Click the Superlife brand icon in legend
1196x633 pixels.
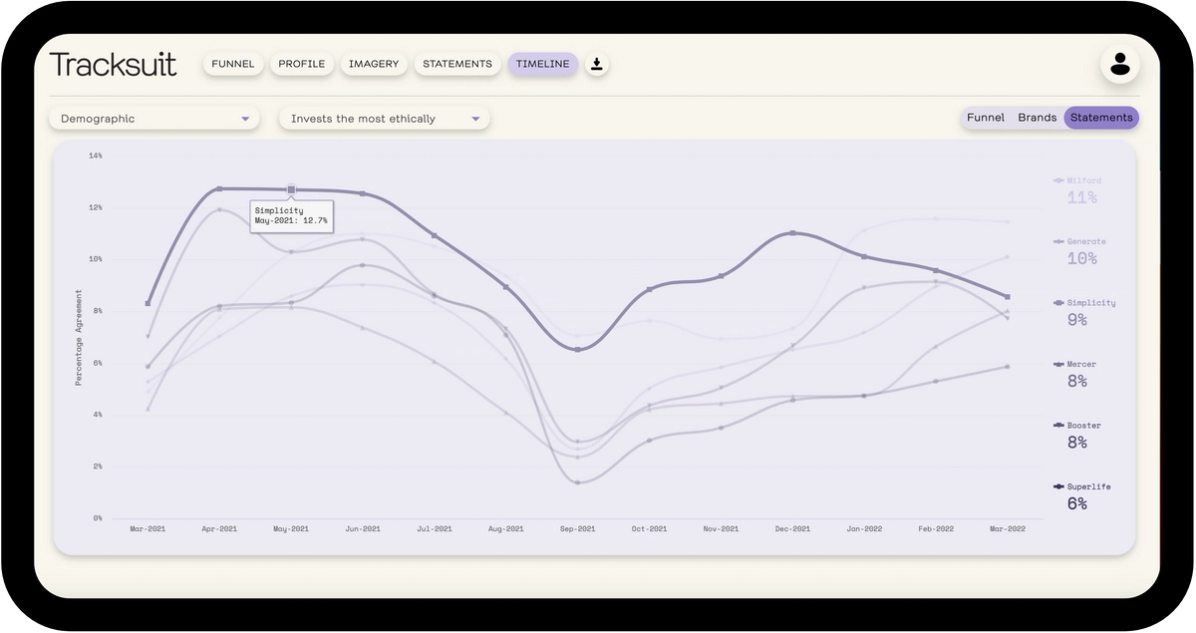(x=1058, y=486)
